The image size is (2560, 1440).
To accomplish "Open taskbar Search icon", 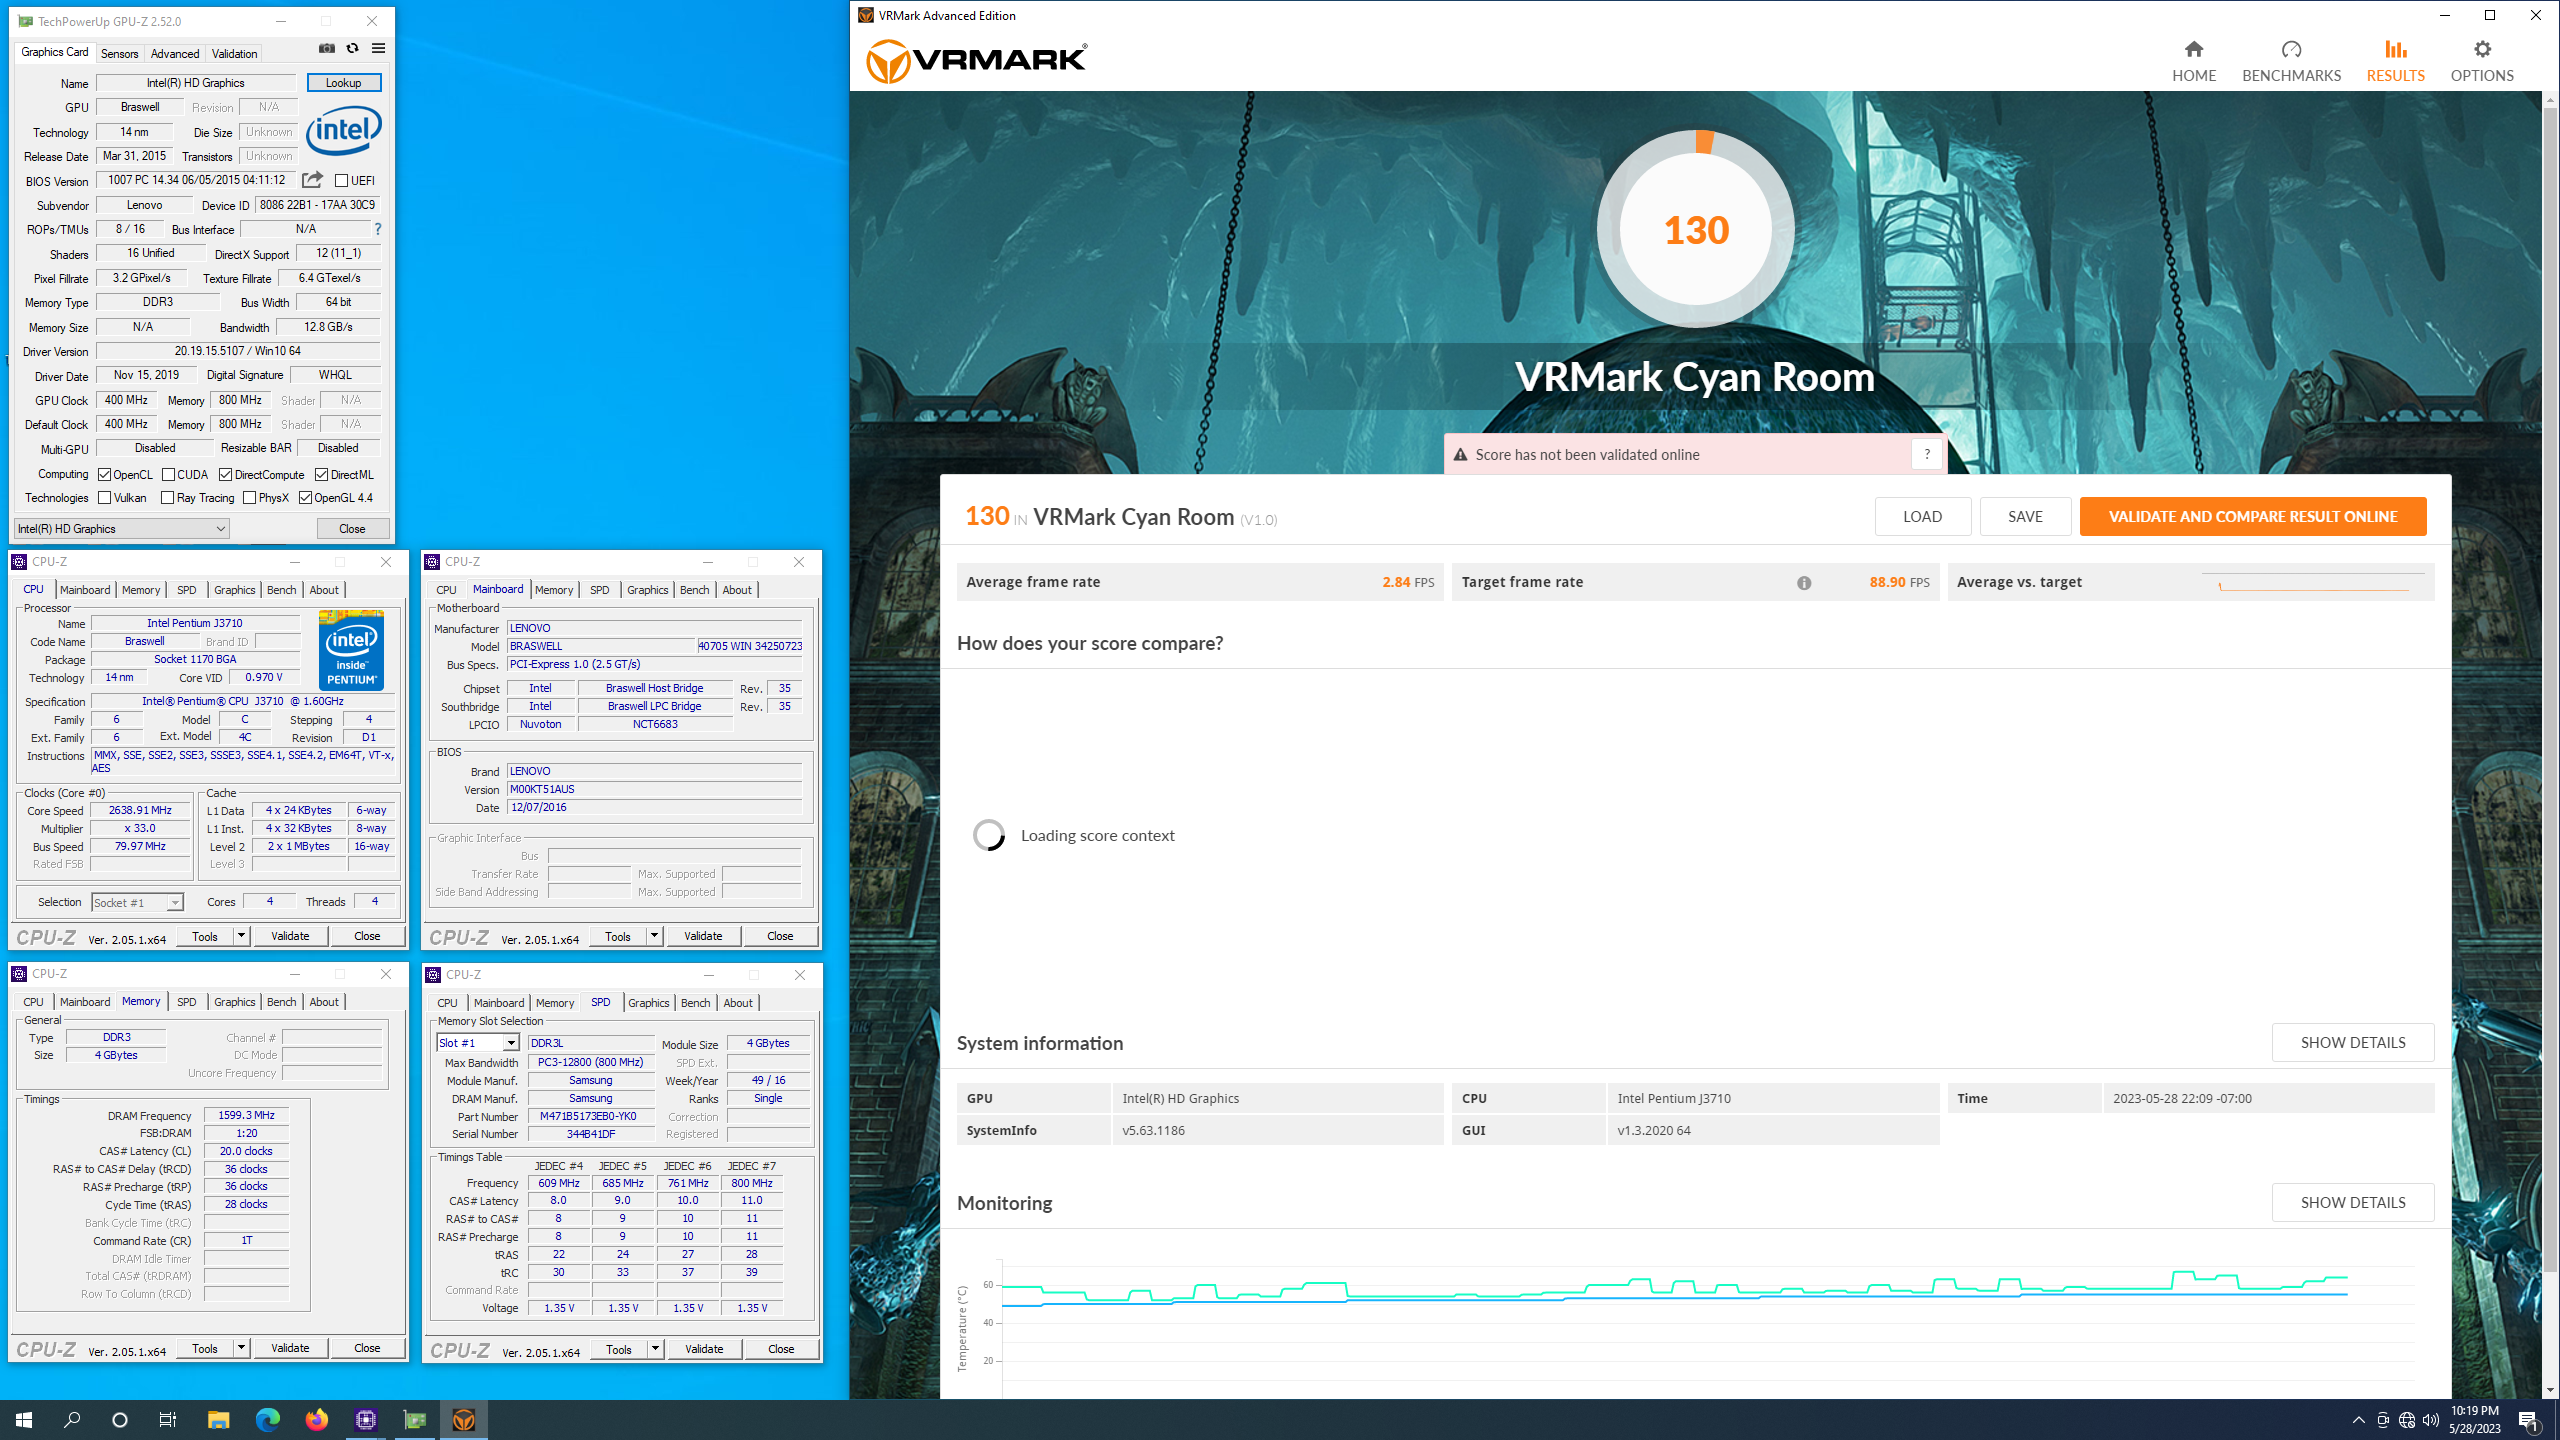I will pyautogui.click(x=72, y=1419).
